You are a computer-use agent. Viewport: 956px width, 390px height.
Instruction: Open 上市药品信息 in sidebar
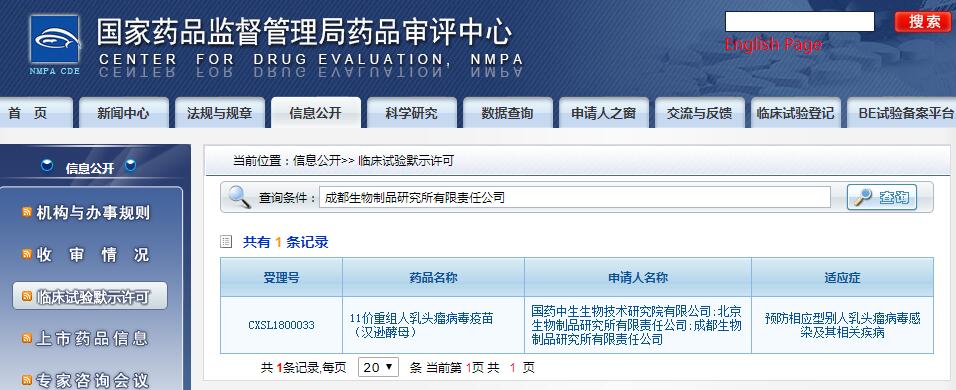[93, 338]
